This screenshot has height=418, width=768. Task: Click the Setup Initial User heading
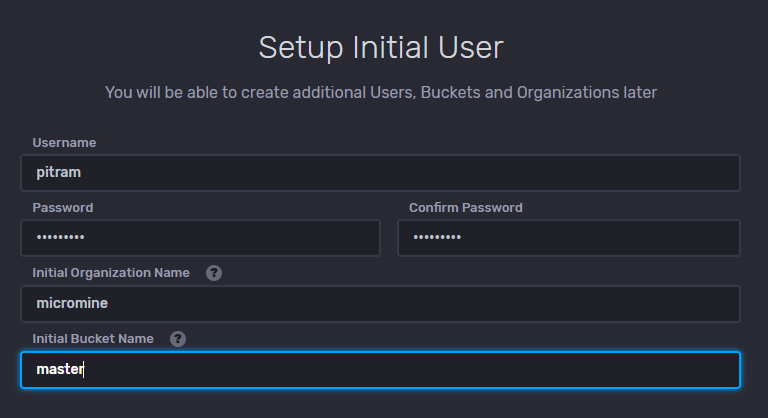click(381, 48)
